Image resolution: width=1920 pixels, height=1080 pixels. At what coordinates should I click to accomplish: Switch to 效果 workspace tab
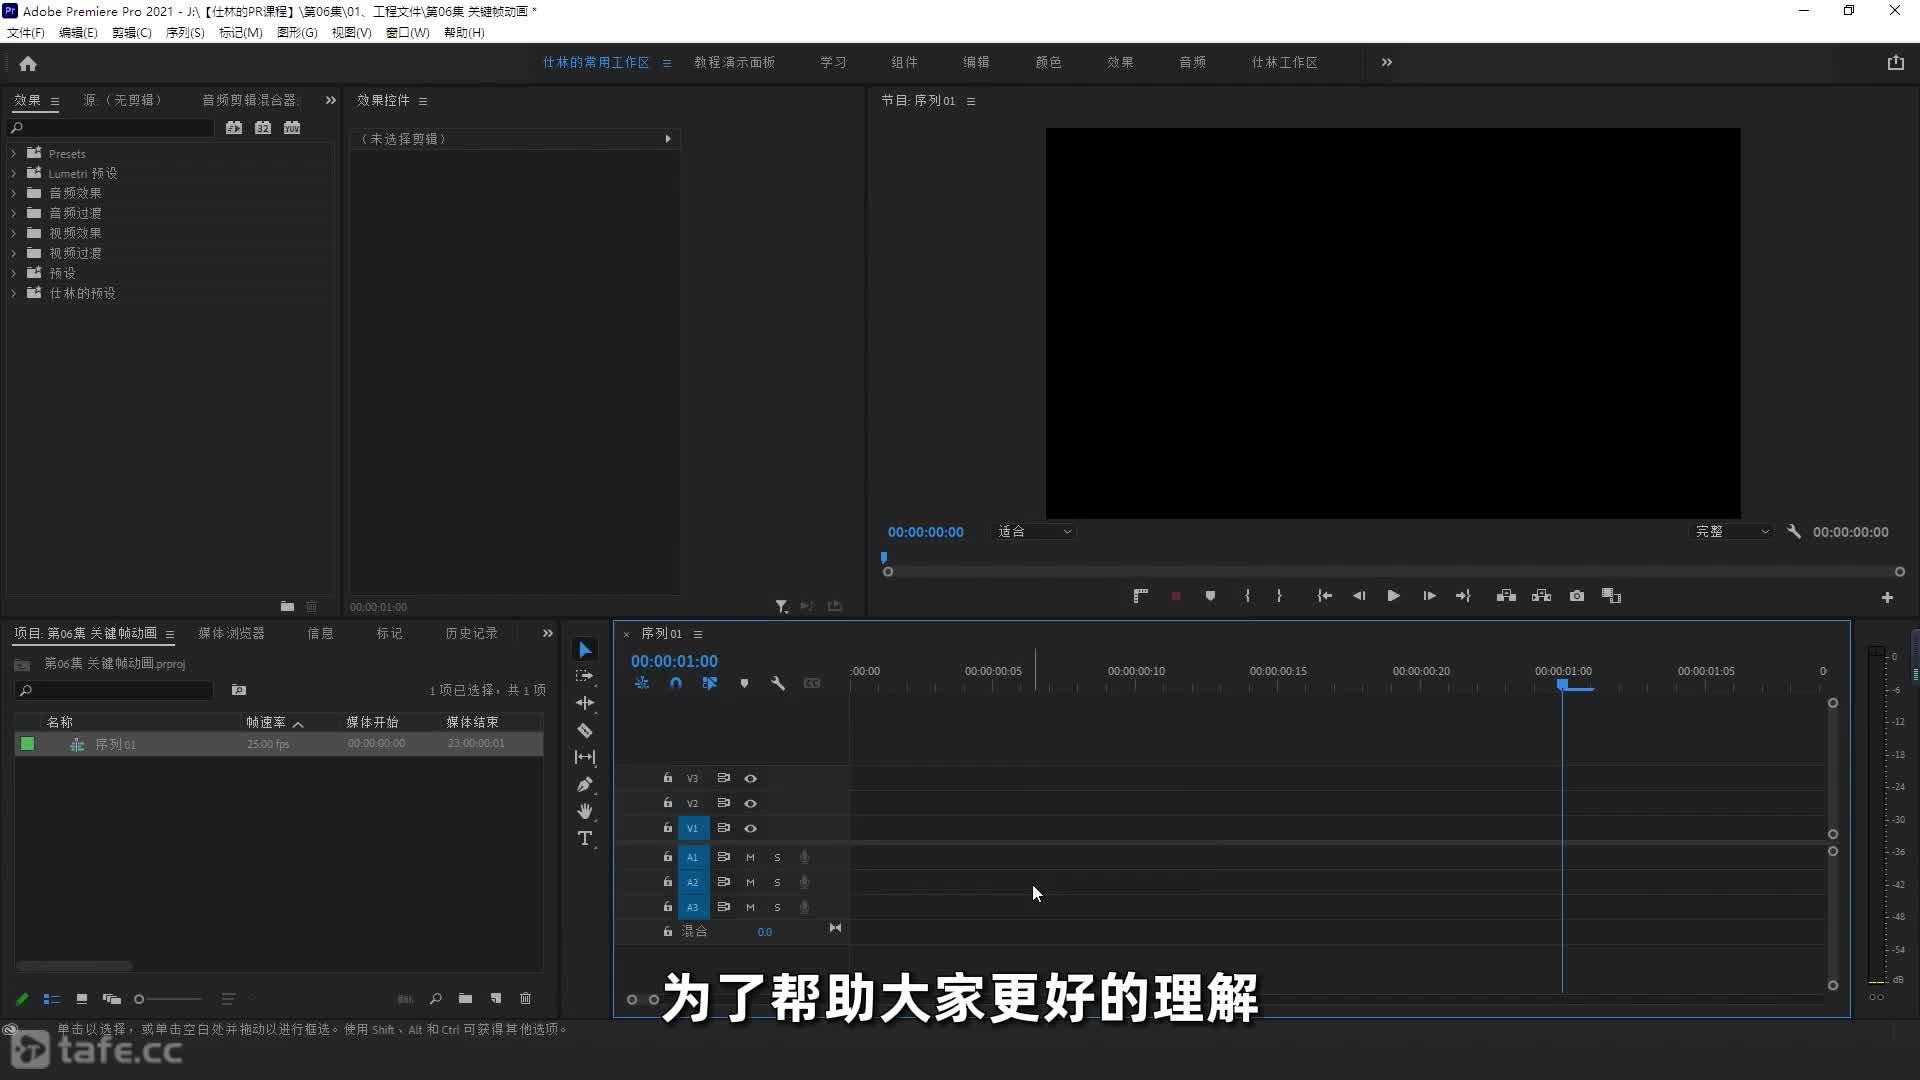pos(1120,62)
